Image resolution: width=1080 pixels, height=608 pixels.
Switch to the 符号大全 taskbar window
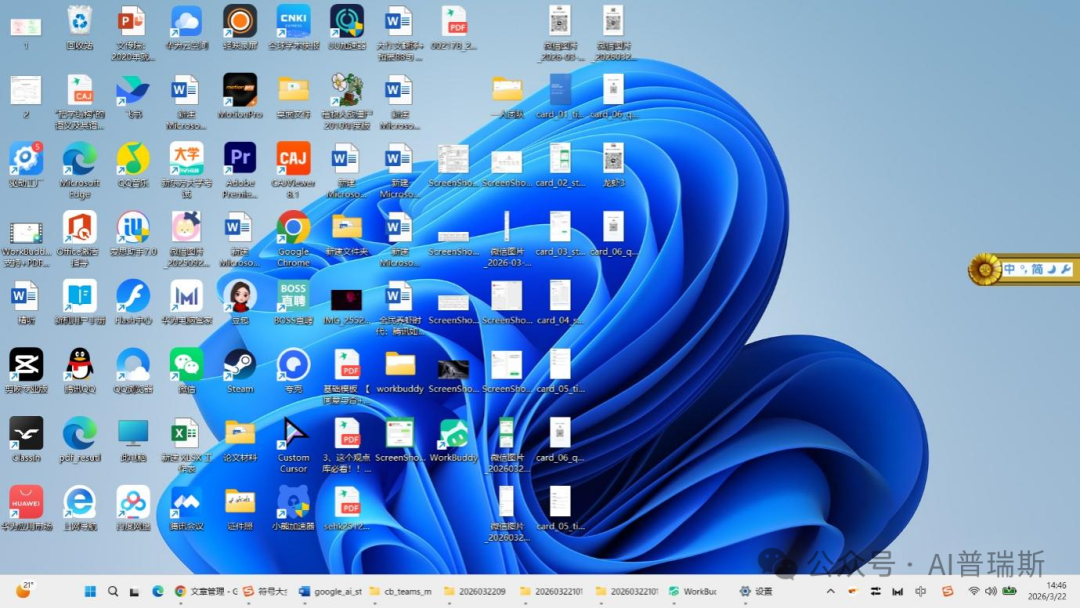[x=265, y=591]
